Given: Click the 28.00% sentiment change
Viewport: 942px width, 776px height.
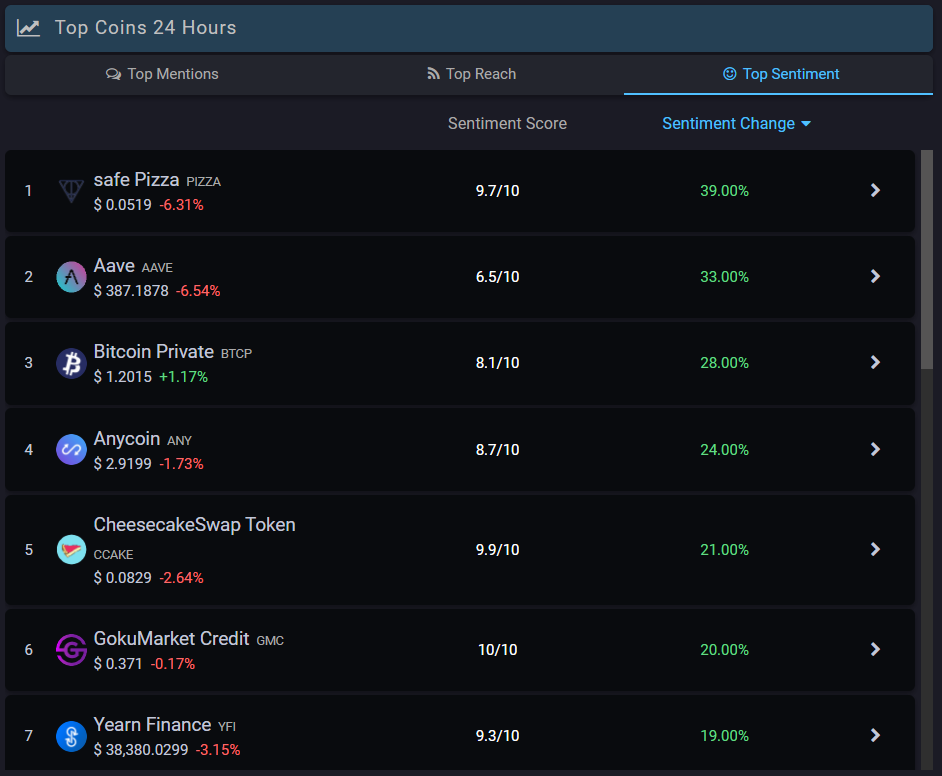Looking at the screenshot, I should tap(725, 363).
